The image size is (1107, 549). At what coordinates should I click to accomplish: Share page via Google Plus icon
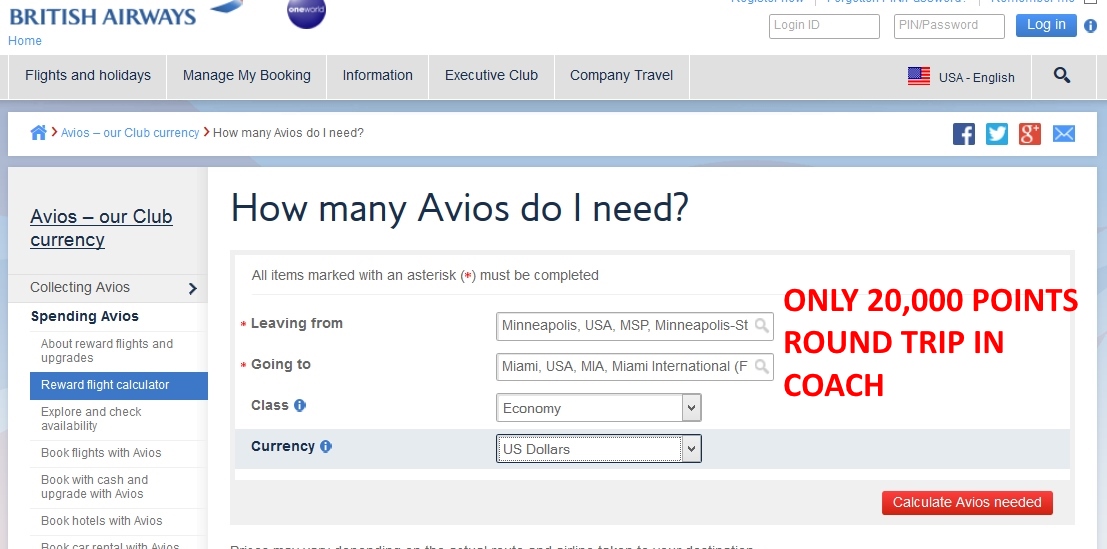pyautogui.click(x=1030, y=134)
